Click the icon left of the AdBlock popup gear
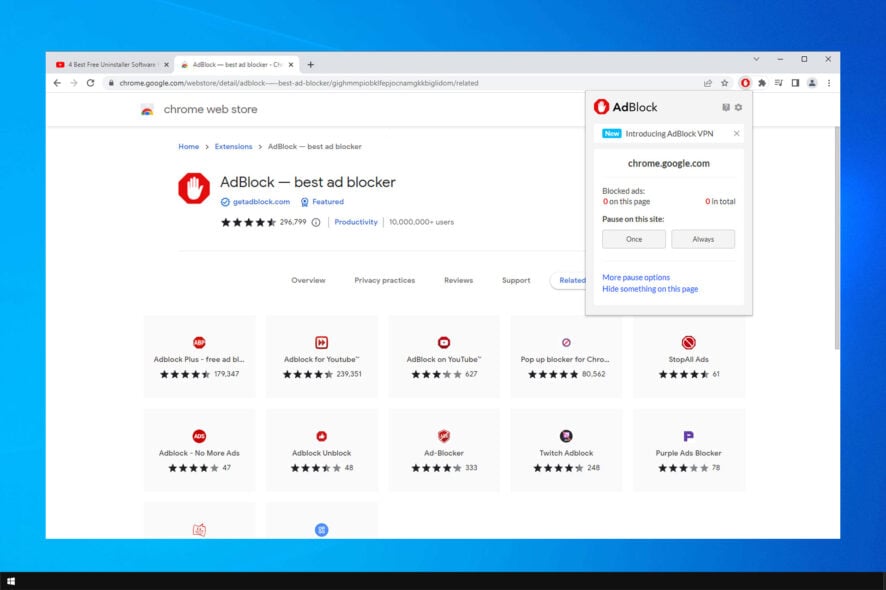886x590 pixels. (726, 107)
